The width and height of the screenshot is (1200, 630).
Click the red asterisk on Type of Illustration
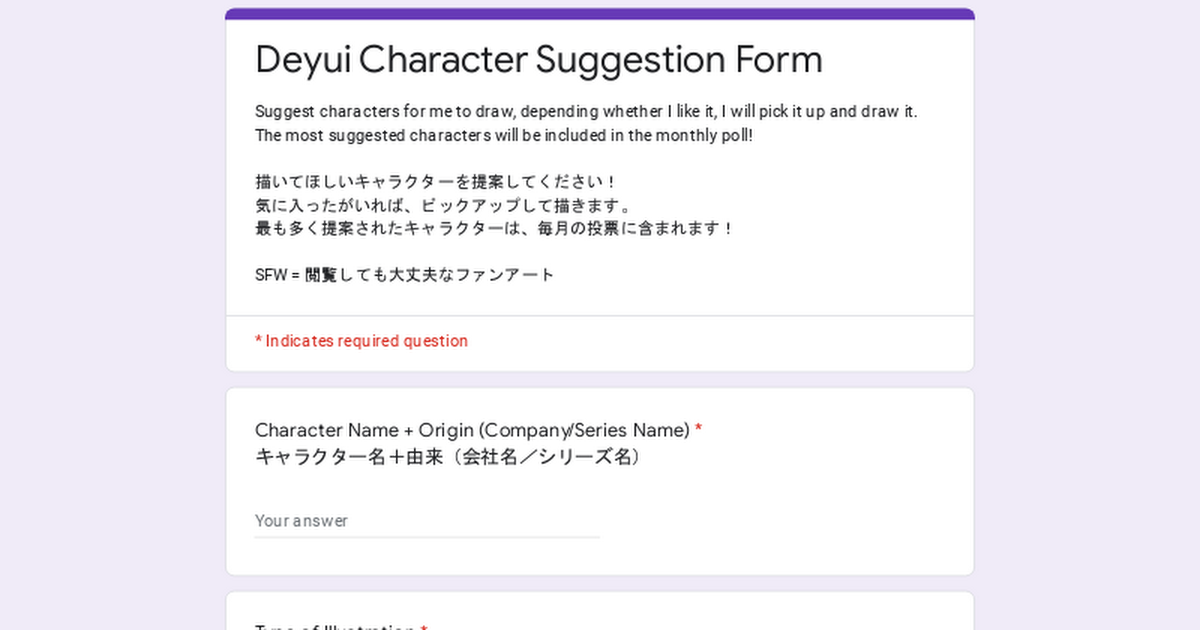pyautogui.click(x=424, y=627)
